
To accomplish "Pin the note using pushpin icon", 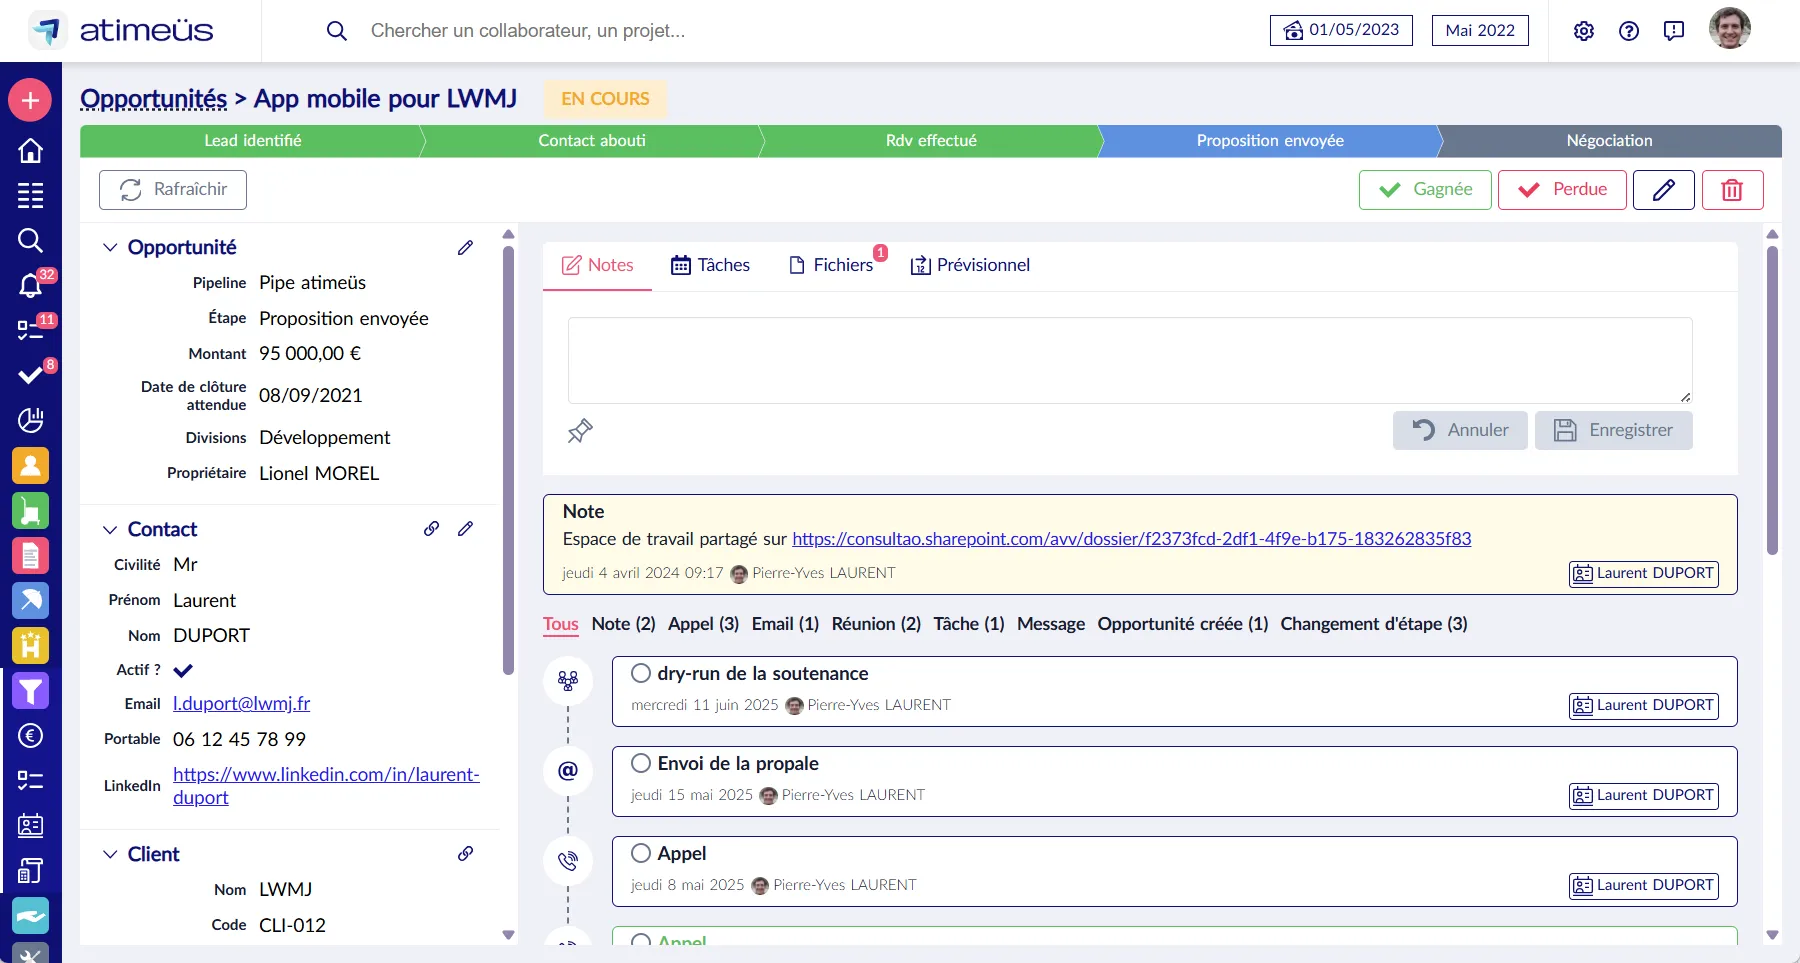I will [x=580, y=431].
